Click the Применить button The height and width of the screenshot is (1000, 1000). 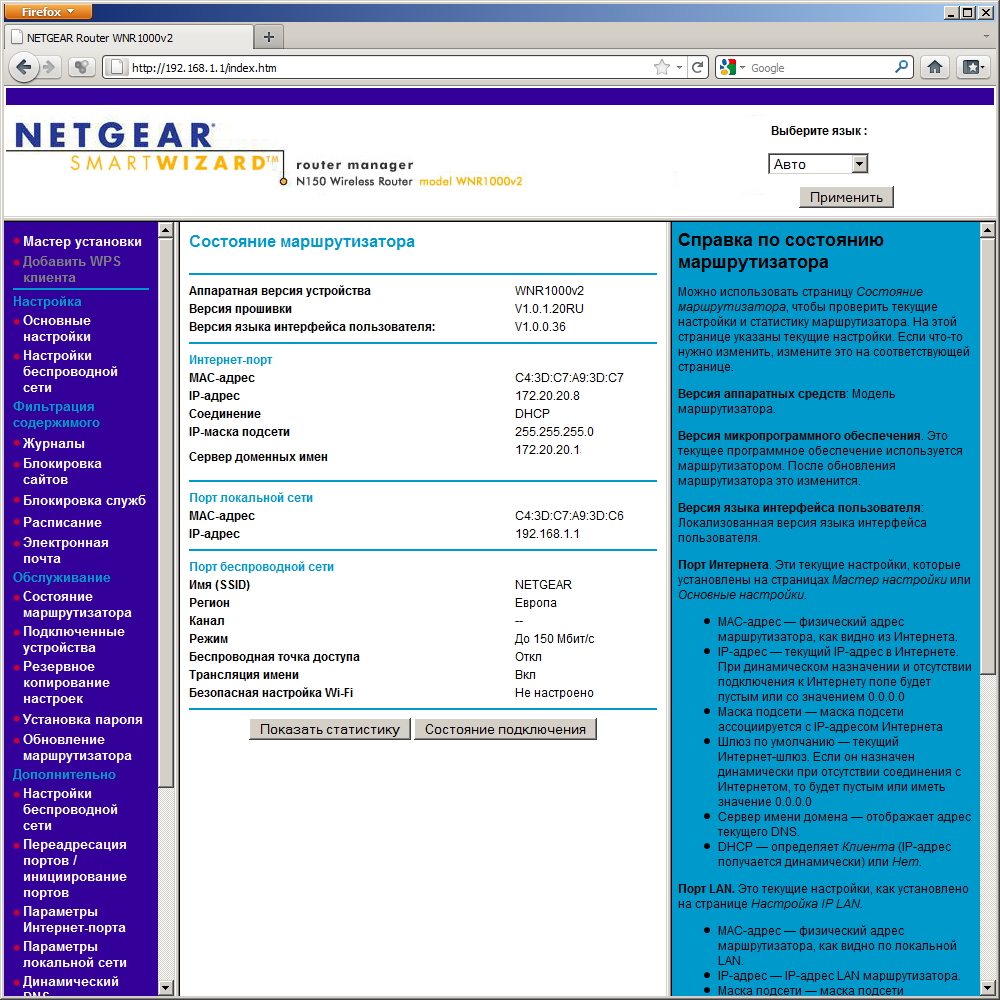846,197
